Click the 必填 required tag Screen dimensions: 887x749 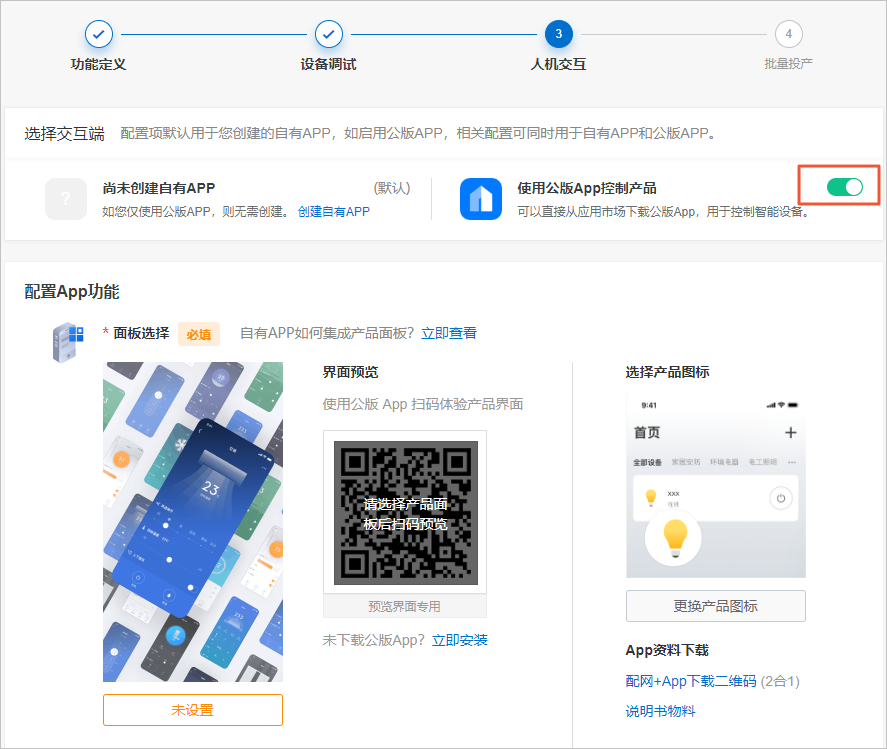point(199,334)
